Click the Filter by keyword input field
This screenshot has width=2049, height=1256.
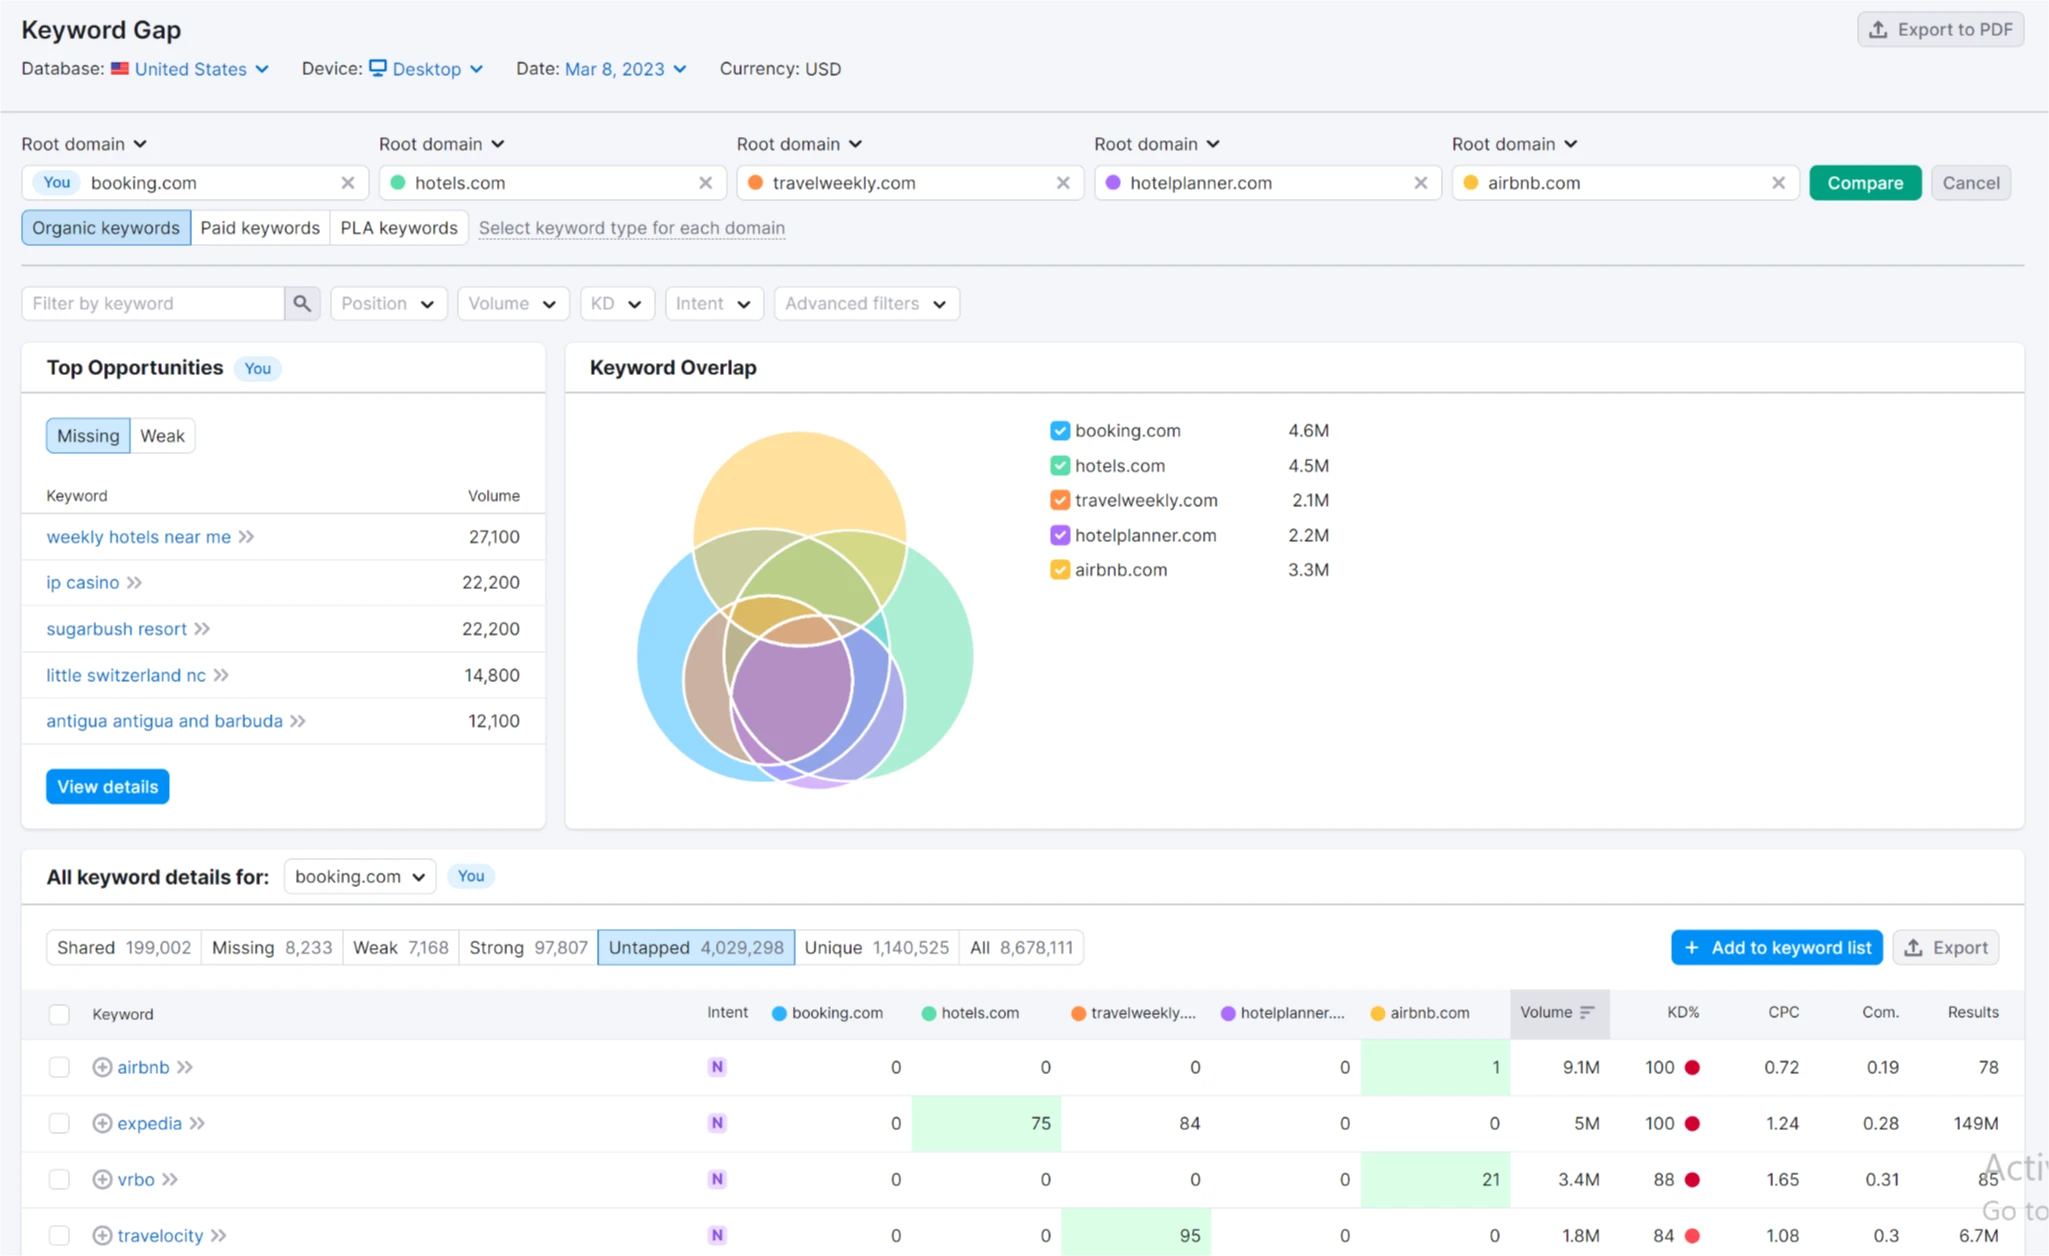tap(153, 303)
